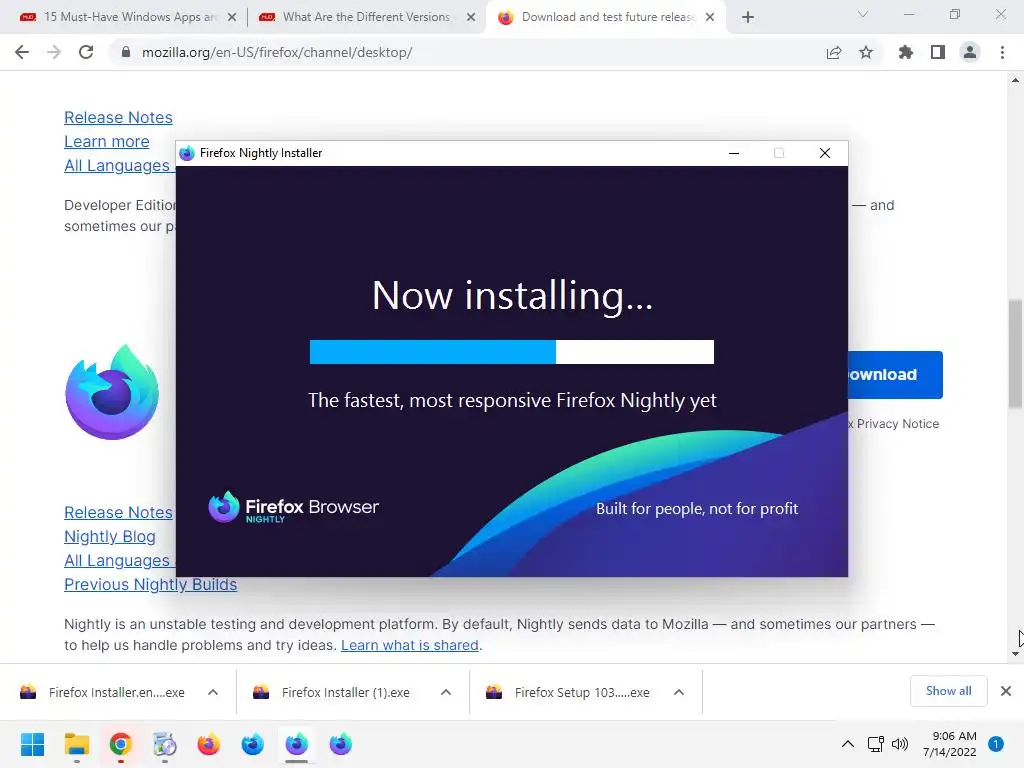Open the Windows Start menu

click(32, 744)
